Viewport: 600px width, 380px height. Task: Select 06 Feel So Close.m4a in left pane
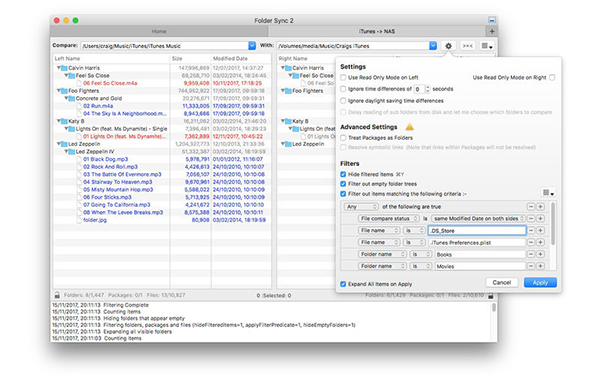[x=110, y=83]
